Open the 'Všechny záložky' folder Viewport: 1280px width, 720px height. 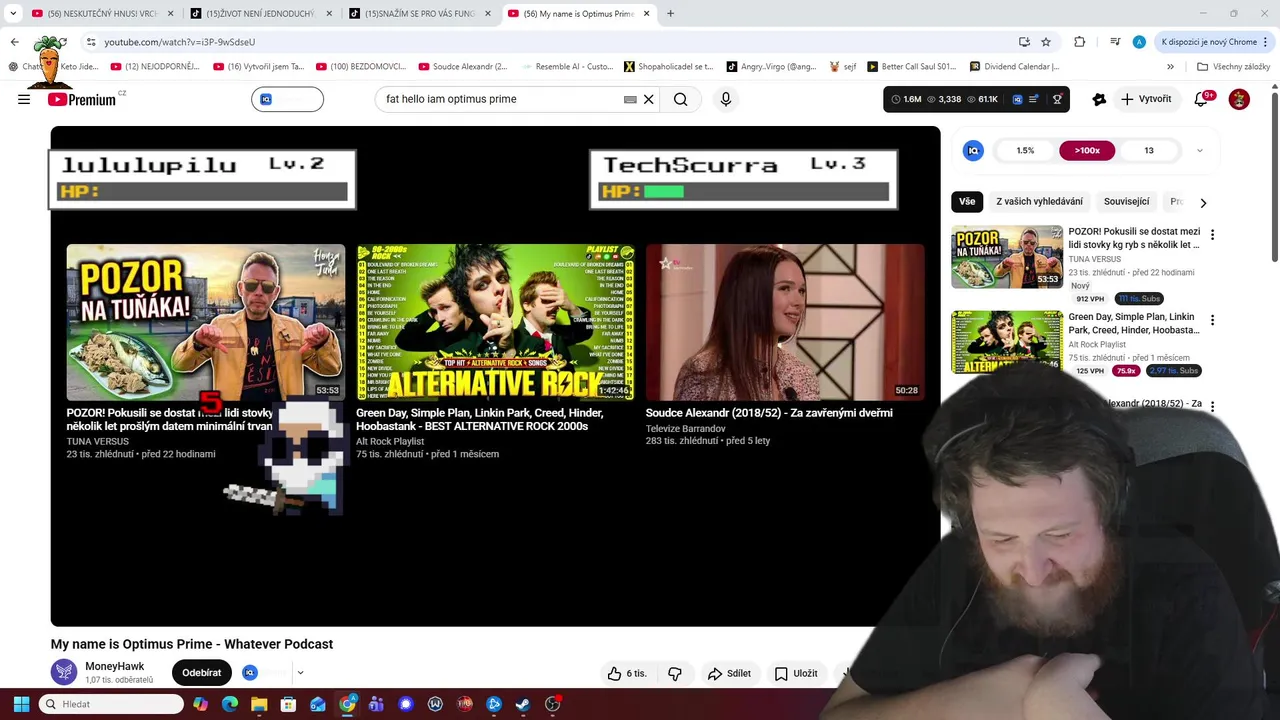(x=1234, y=67)
